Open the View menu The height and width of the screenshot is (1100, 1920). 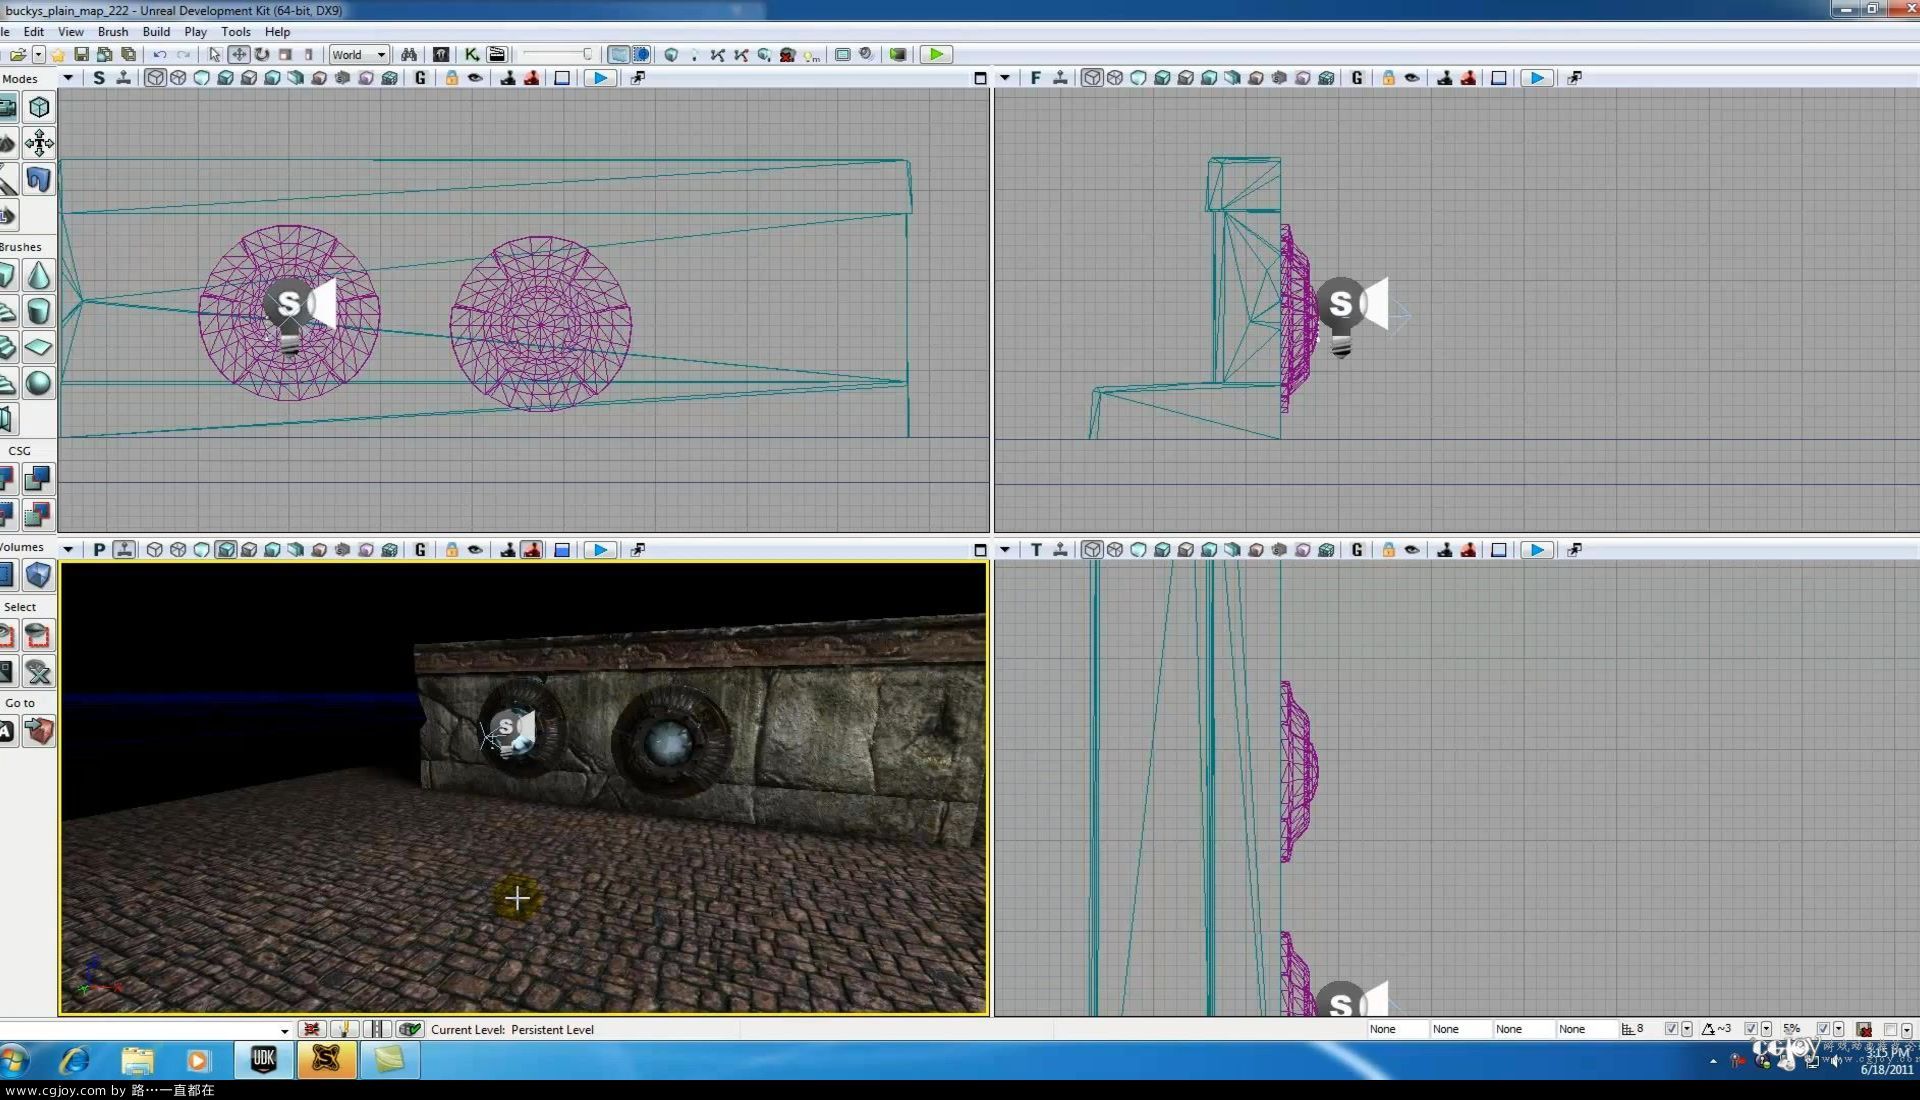[70, 30]
